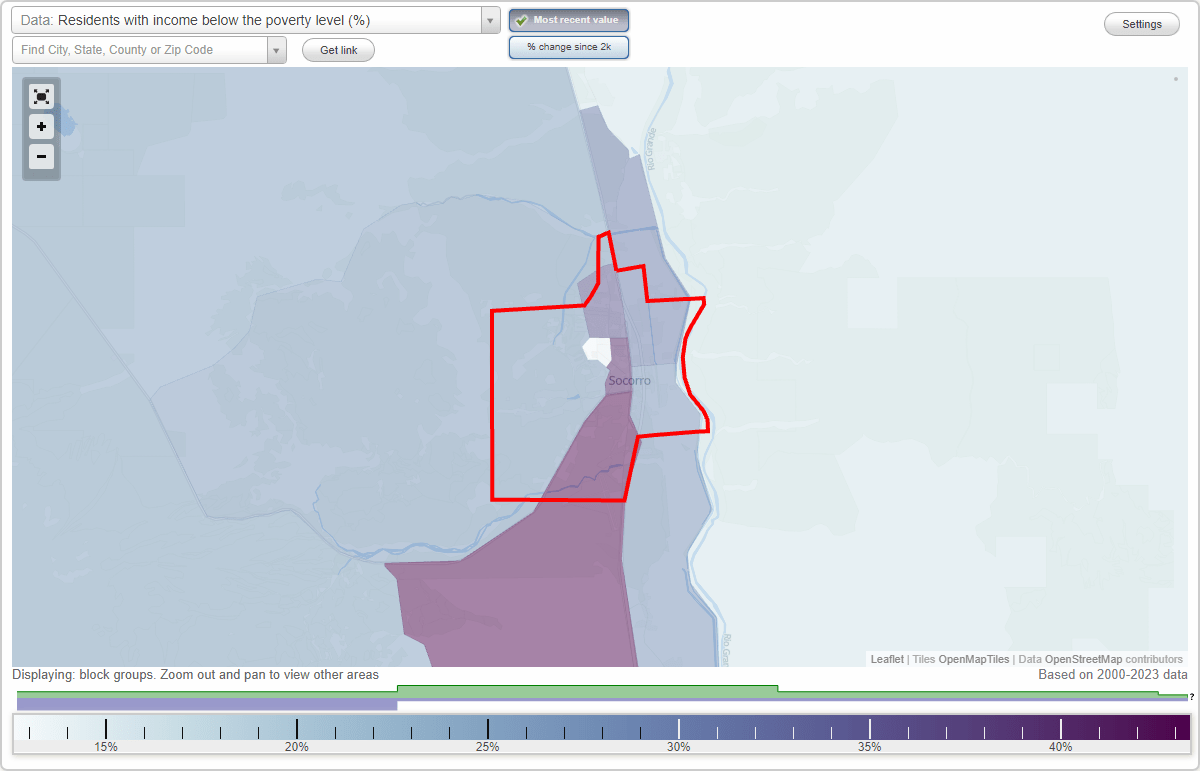
Task: Click the green checkmark on Most recent value
Action: (522, 20)
